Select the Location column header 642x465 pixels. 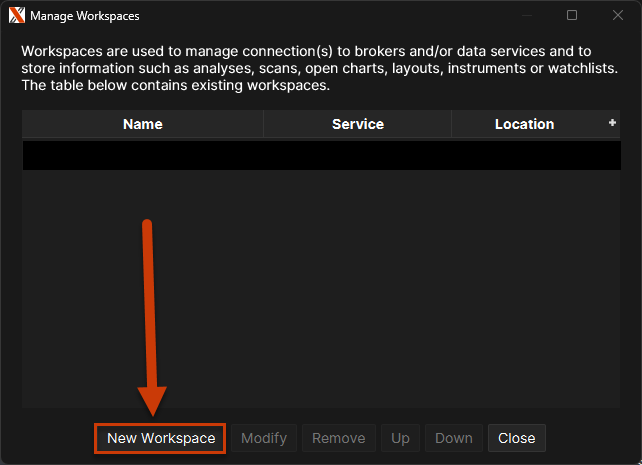(x=524, y=124)
